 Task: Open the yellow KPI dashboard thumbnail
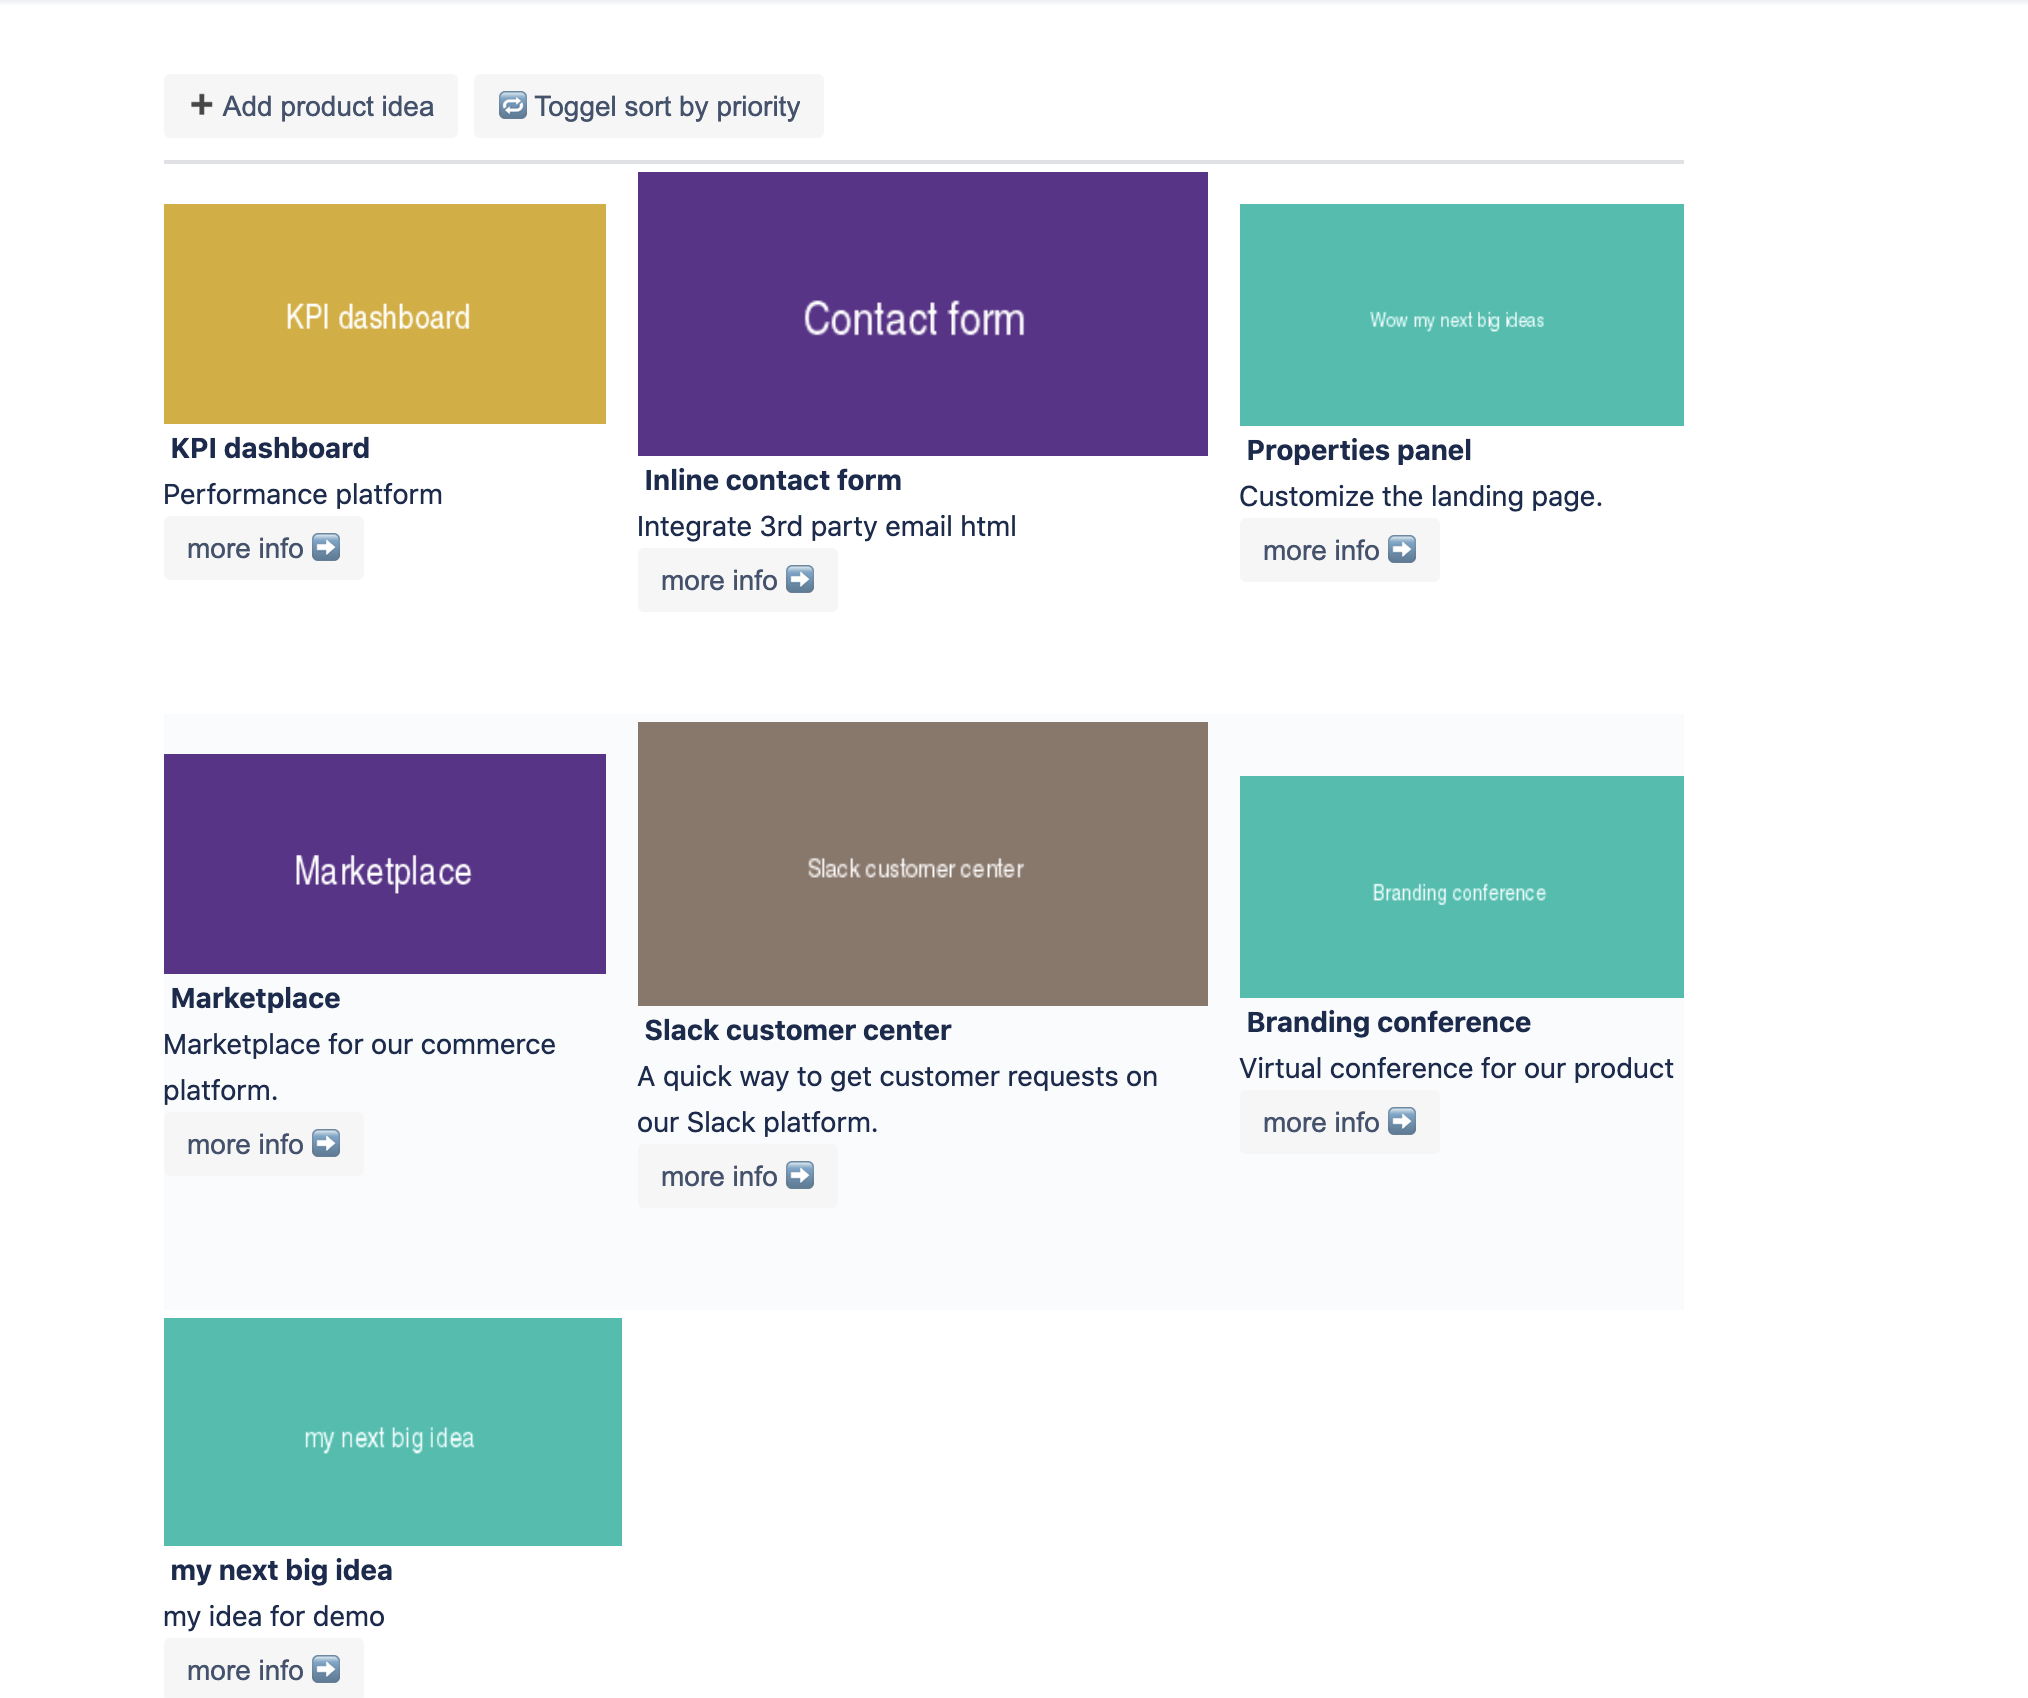[385, 314]
